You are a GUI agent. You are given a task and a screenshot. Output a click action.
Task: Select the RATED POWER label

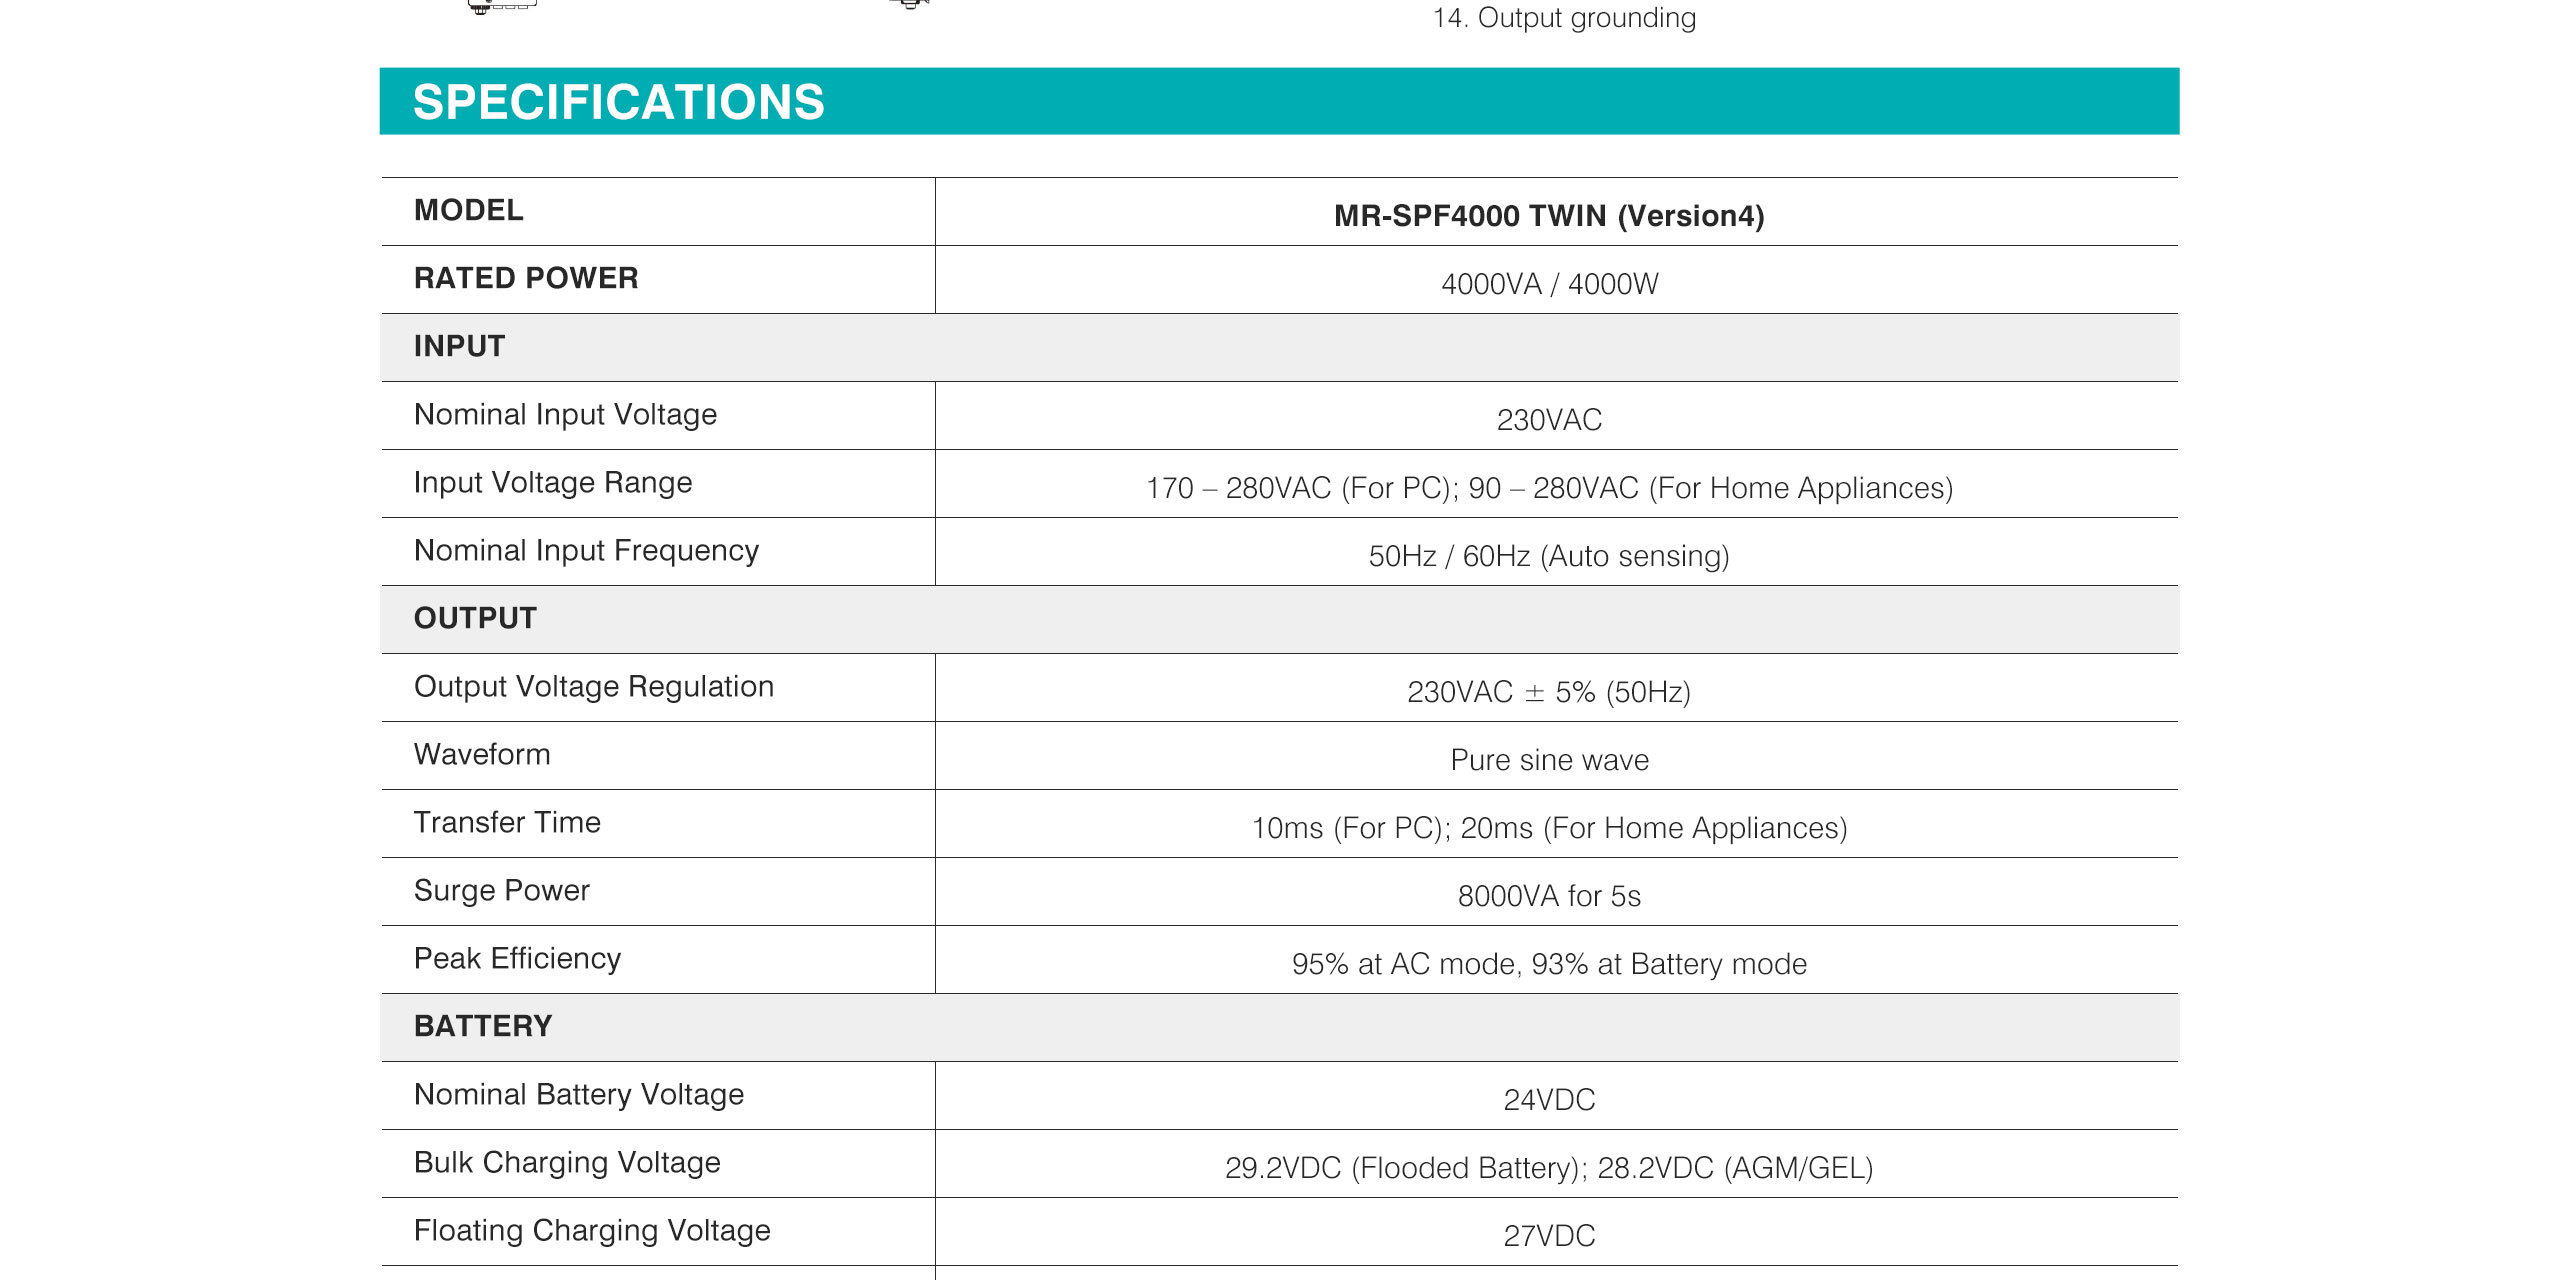click(526, 278)
